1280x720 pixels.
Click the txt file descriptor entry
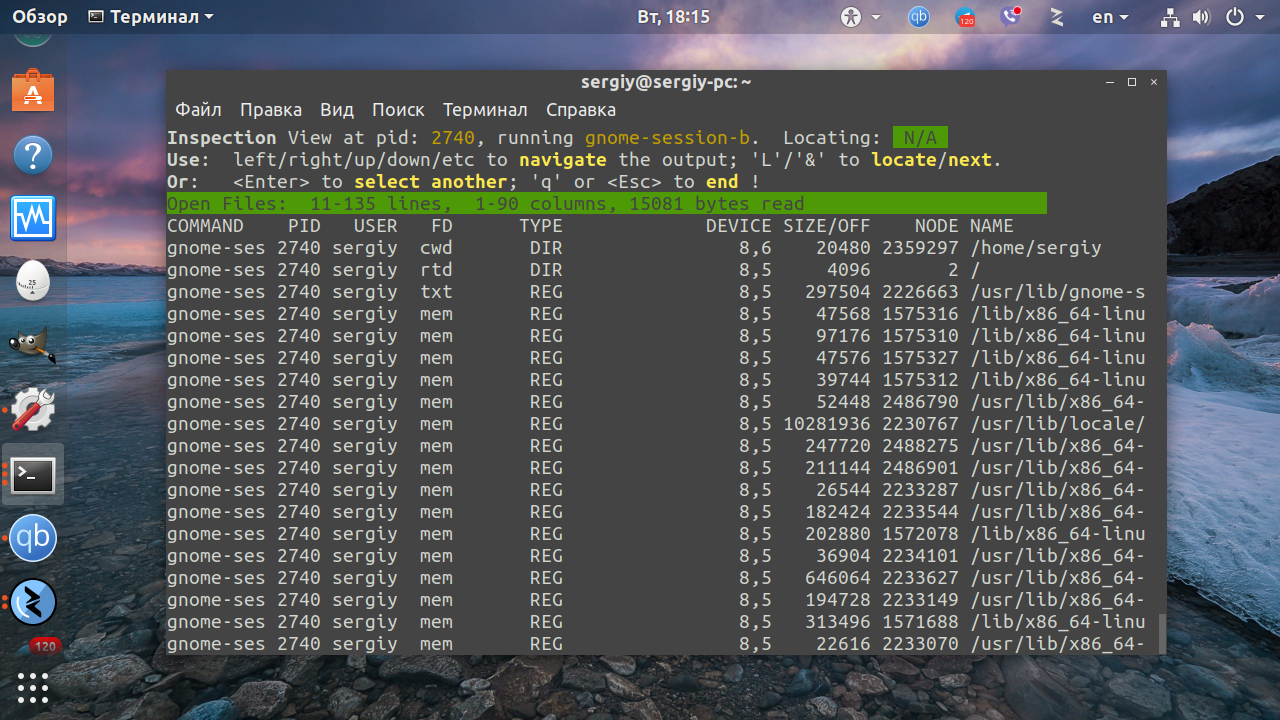(x=436, y=292)
